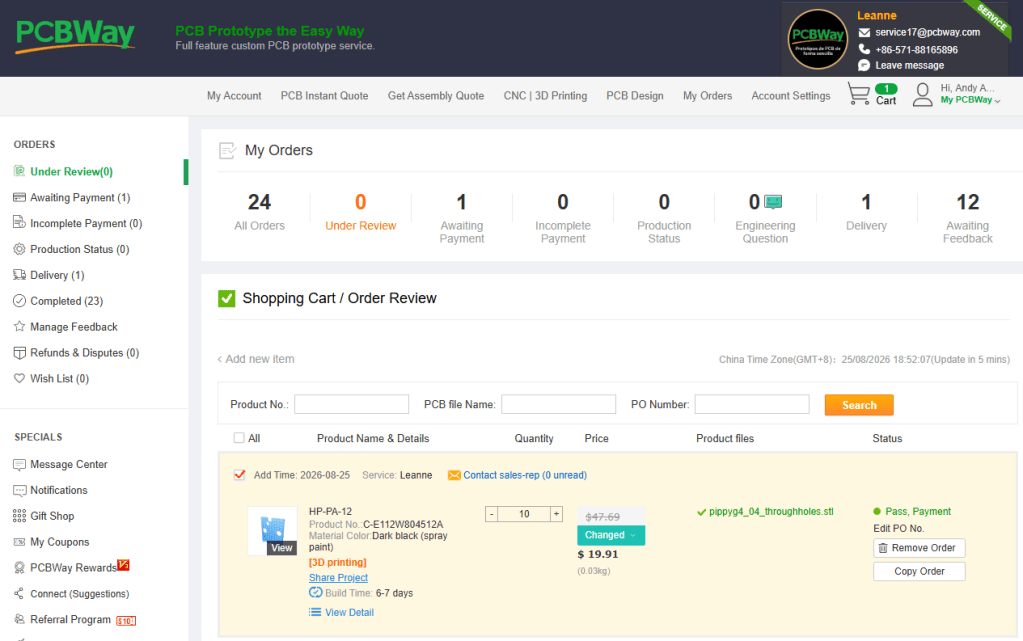Click the My Coupons ticket icon

tap(20, 542)
